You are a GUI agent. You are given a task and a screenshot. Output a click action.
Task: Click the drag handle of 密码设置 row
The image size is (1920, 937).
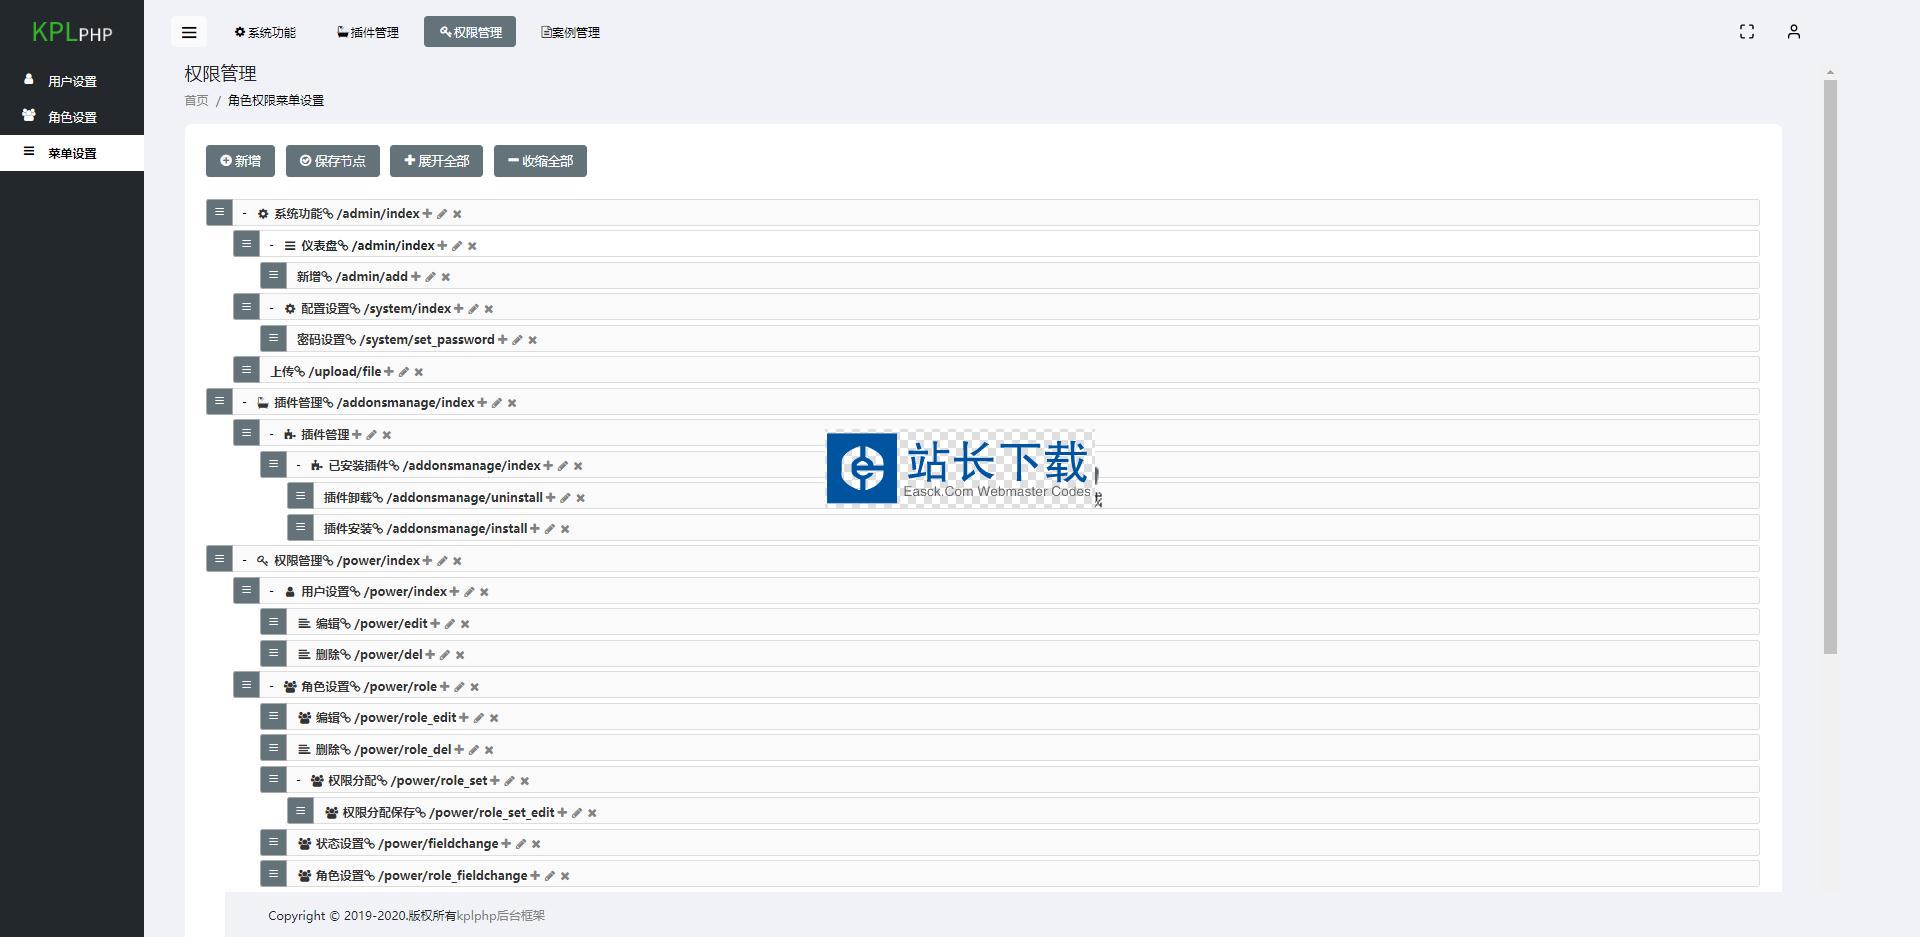point(273,339)
